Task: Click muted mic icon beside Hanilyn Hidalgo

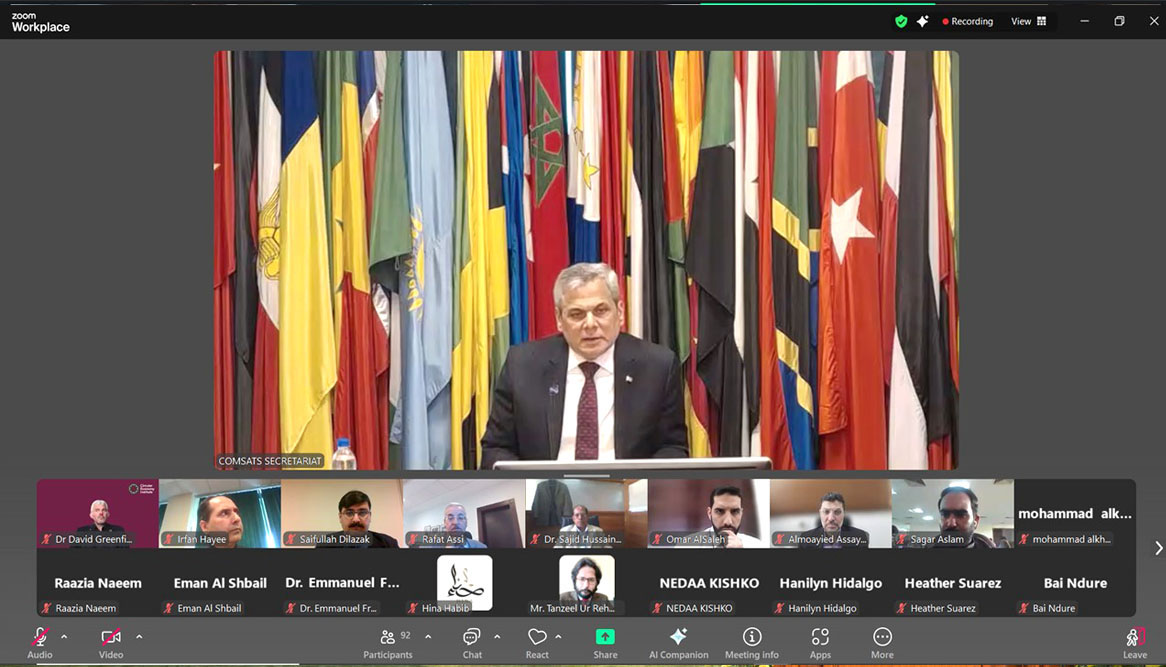Action: click(779, 608)
